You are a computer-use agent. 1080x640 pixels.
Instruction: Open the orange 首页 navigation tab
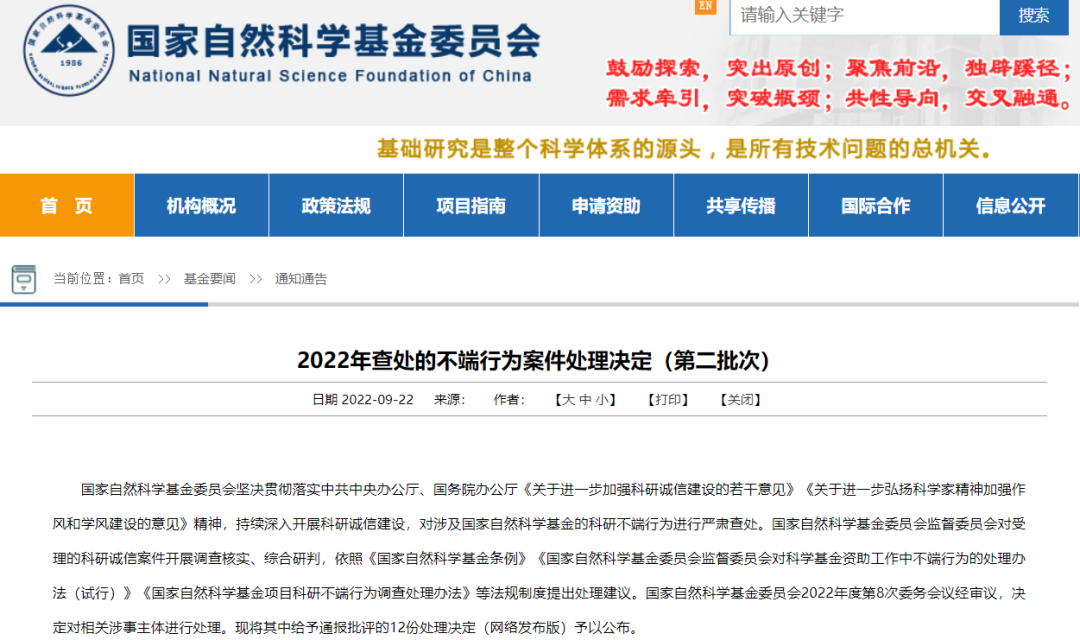tap(67, 206)
